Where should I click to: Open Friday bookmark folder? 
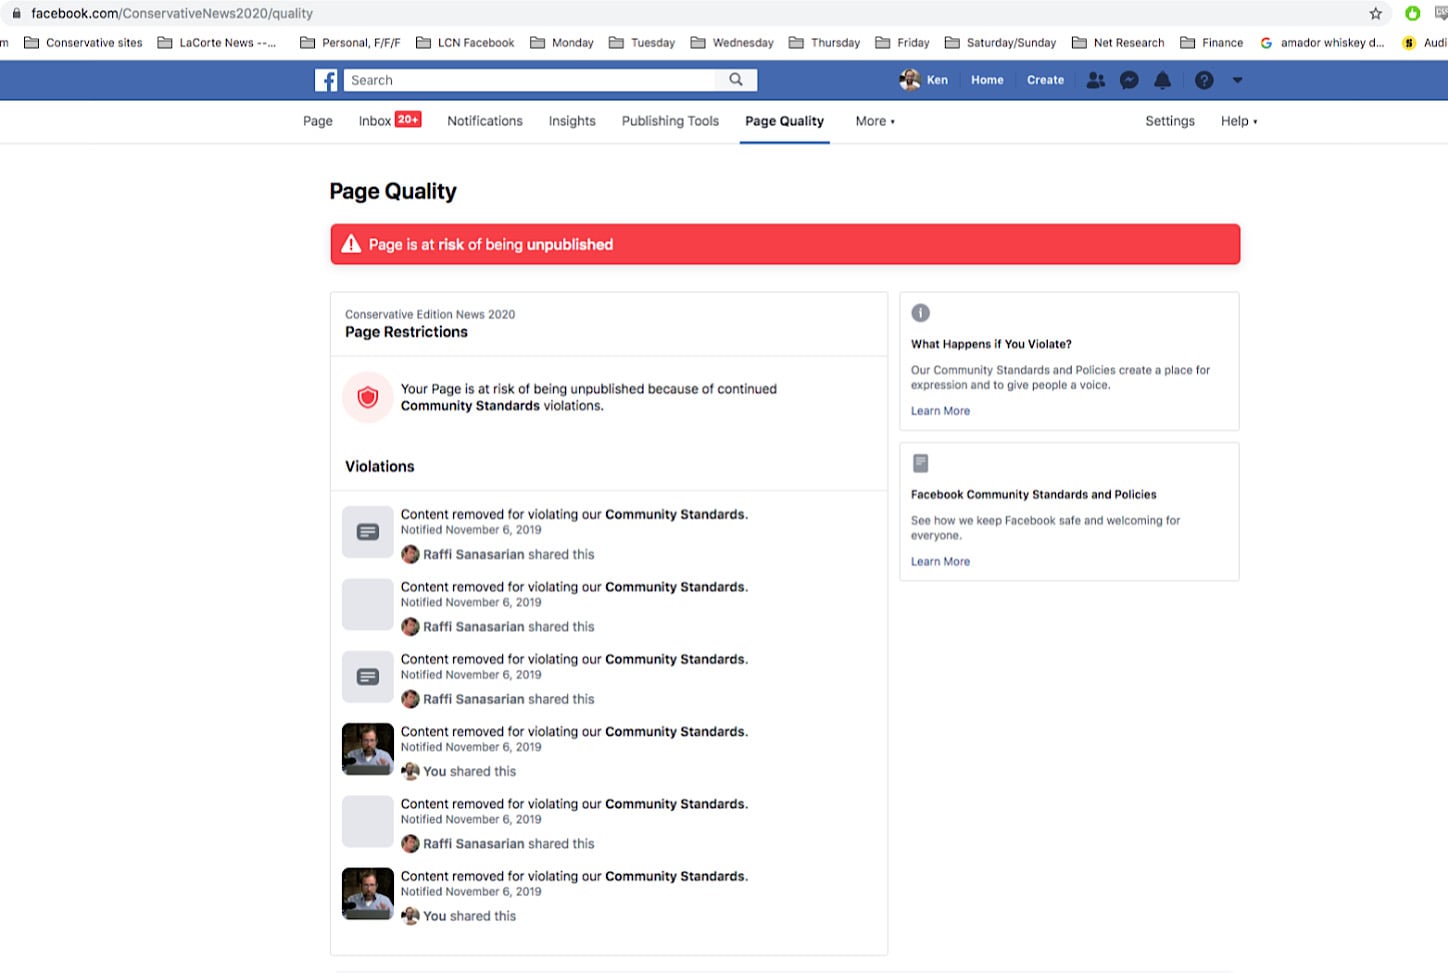(902, 43)
